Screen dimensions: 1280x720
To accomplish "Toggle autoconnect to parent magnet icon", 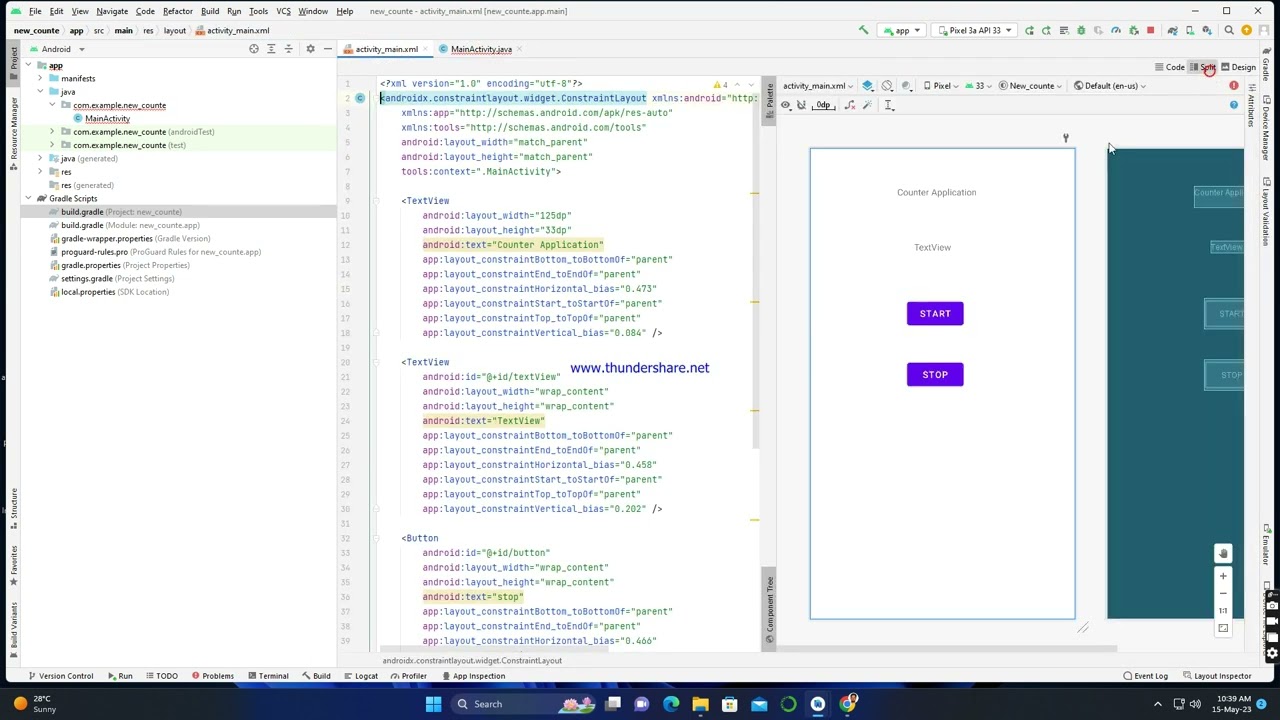I will click(801, 105).
